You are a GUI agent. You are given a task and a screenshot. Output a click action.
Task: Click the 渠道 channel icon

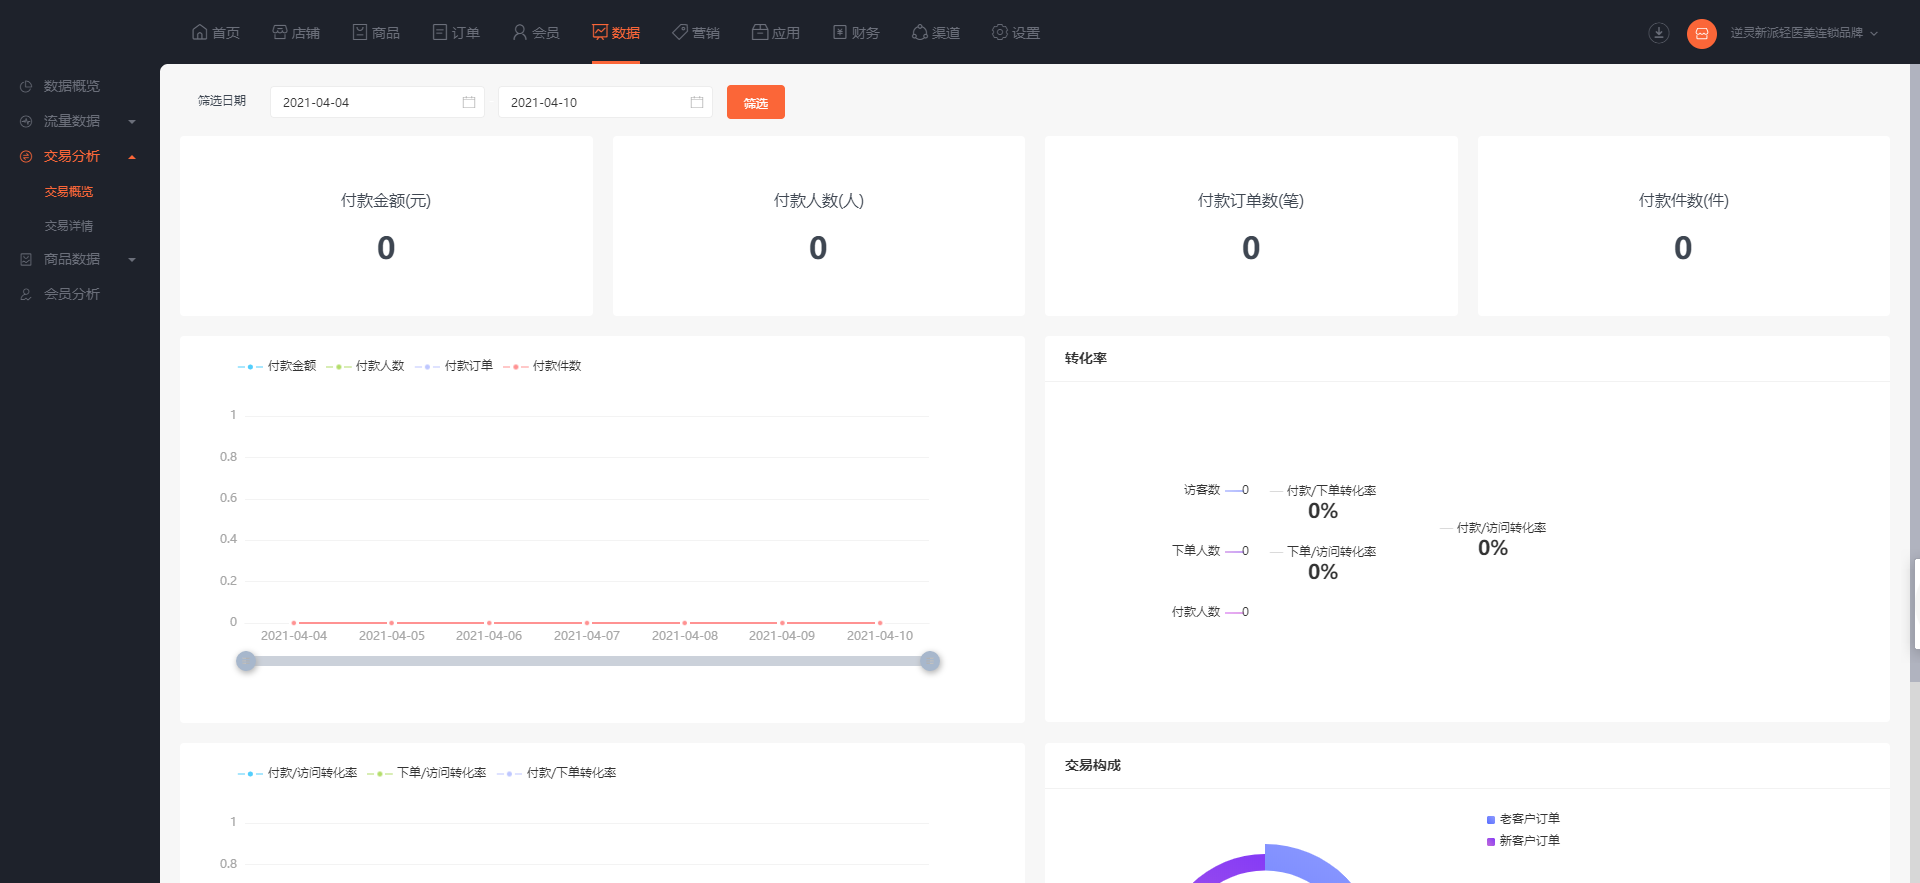coord(919,32)
